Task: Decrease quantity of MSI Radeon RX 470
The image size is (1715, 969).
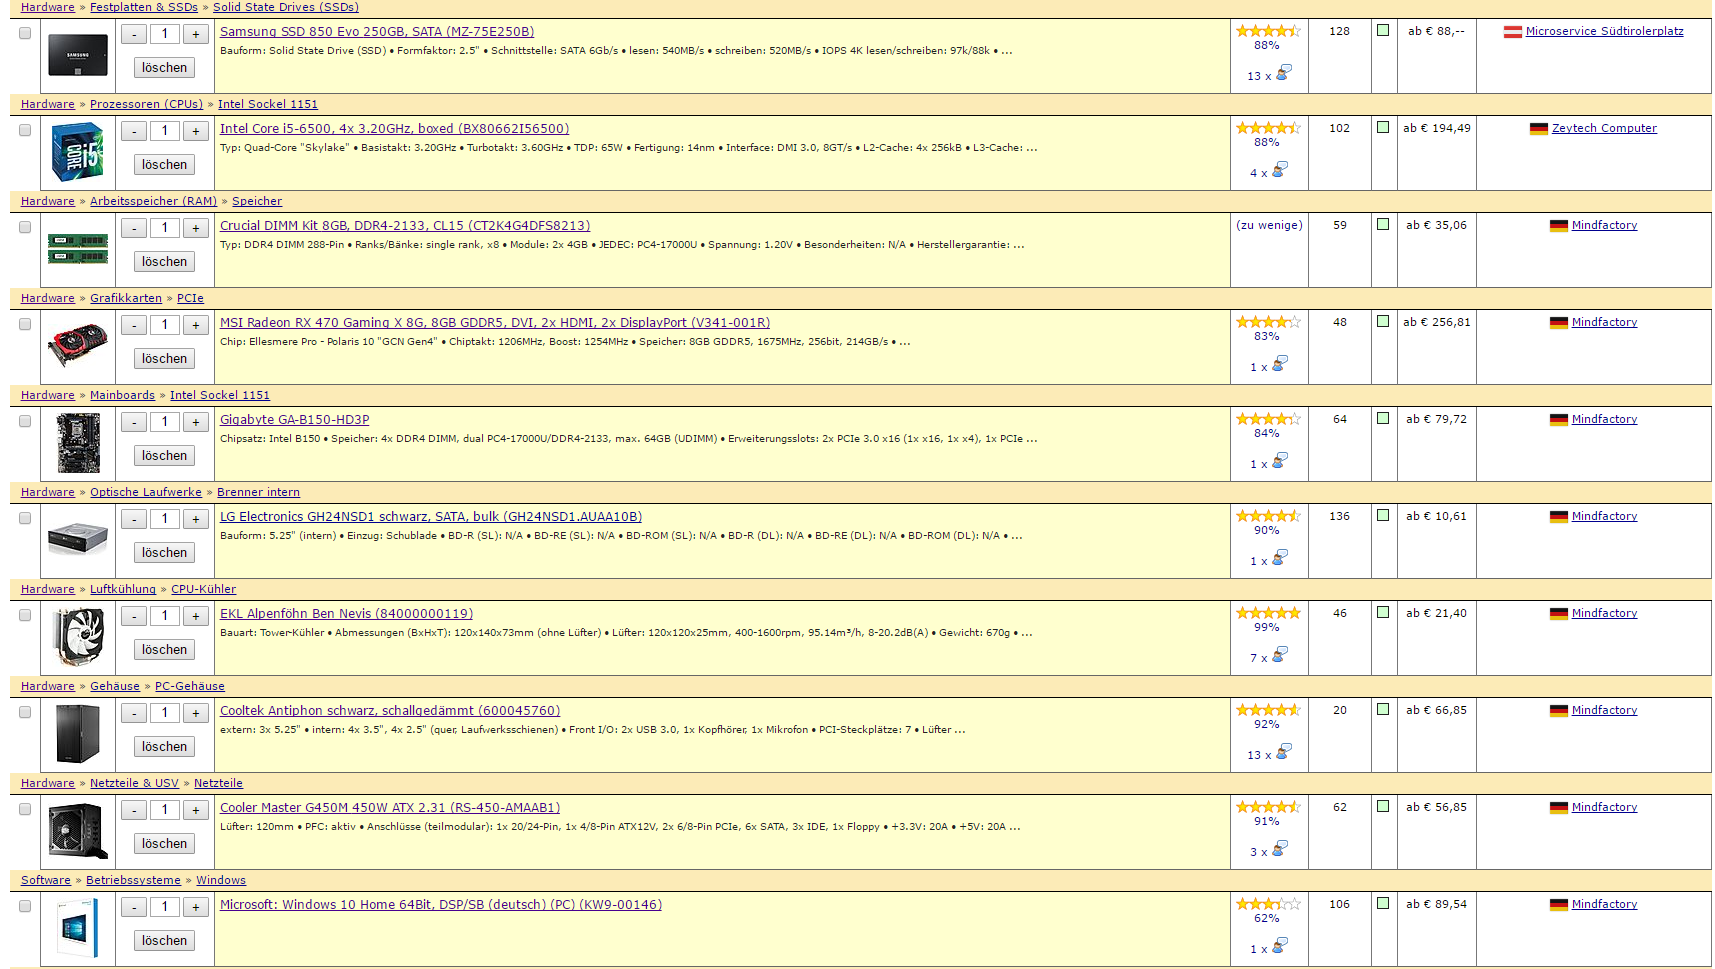Action: point(134,325)
